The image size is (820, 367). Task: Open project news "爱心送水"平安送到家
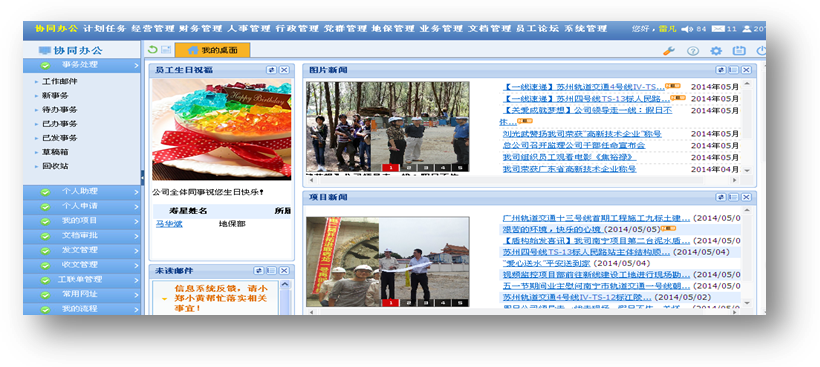(x=547, y=263)
